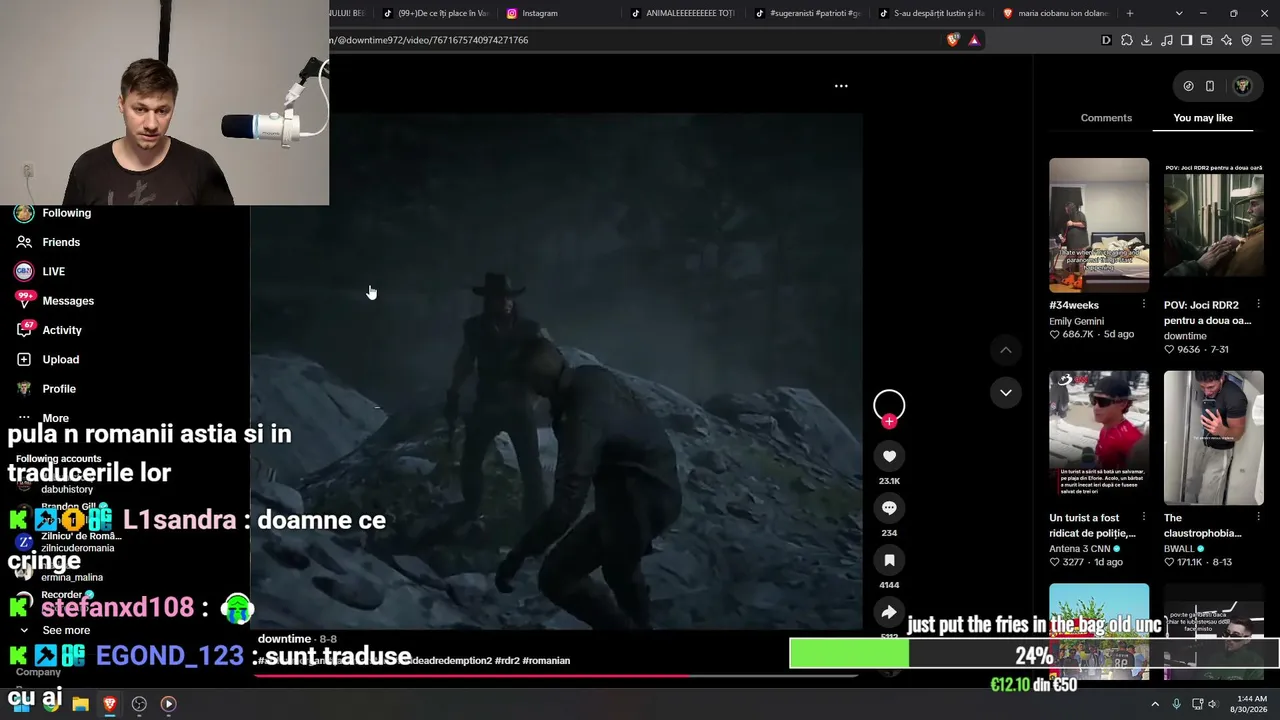The image size is (1280, 720).
Task: Open Activity notifications in the sidebar
Action: pos(62,330)
